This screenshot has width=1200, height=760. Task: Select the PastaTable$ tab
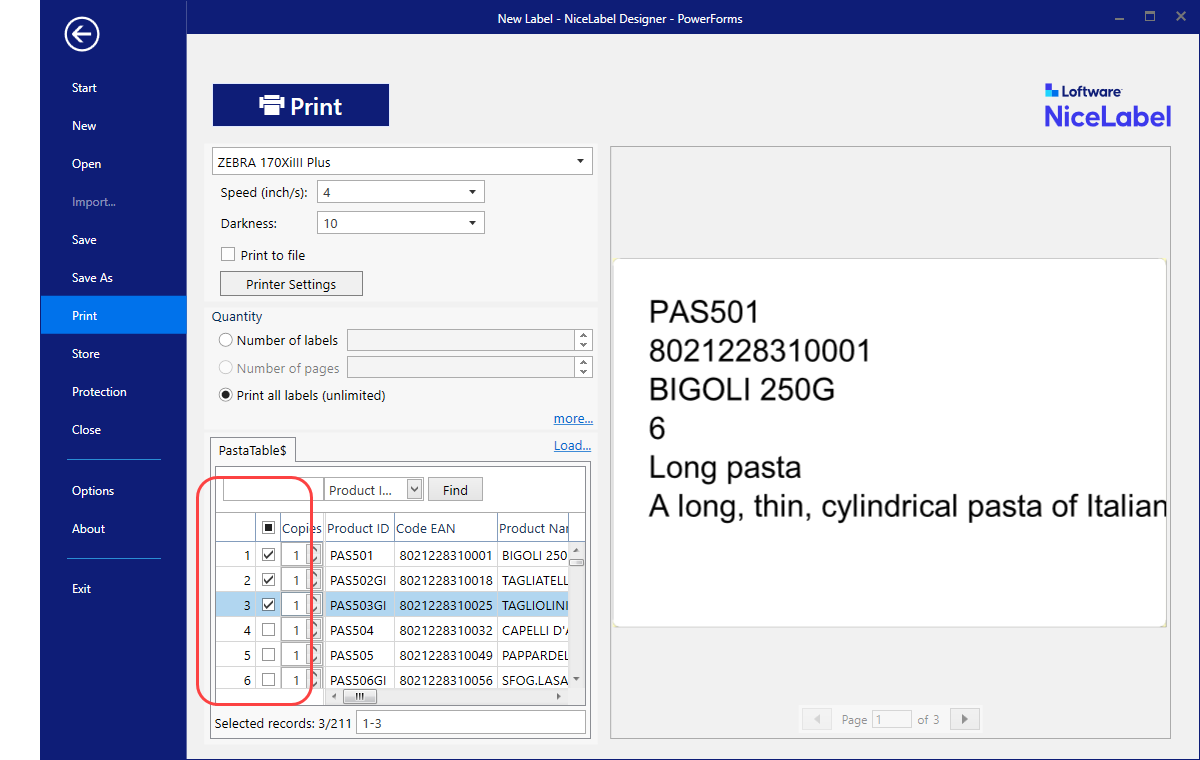(x=253, y=450)
